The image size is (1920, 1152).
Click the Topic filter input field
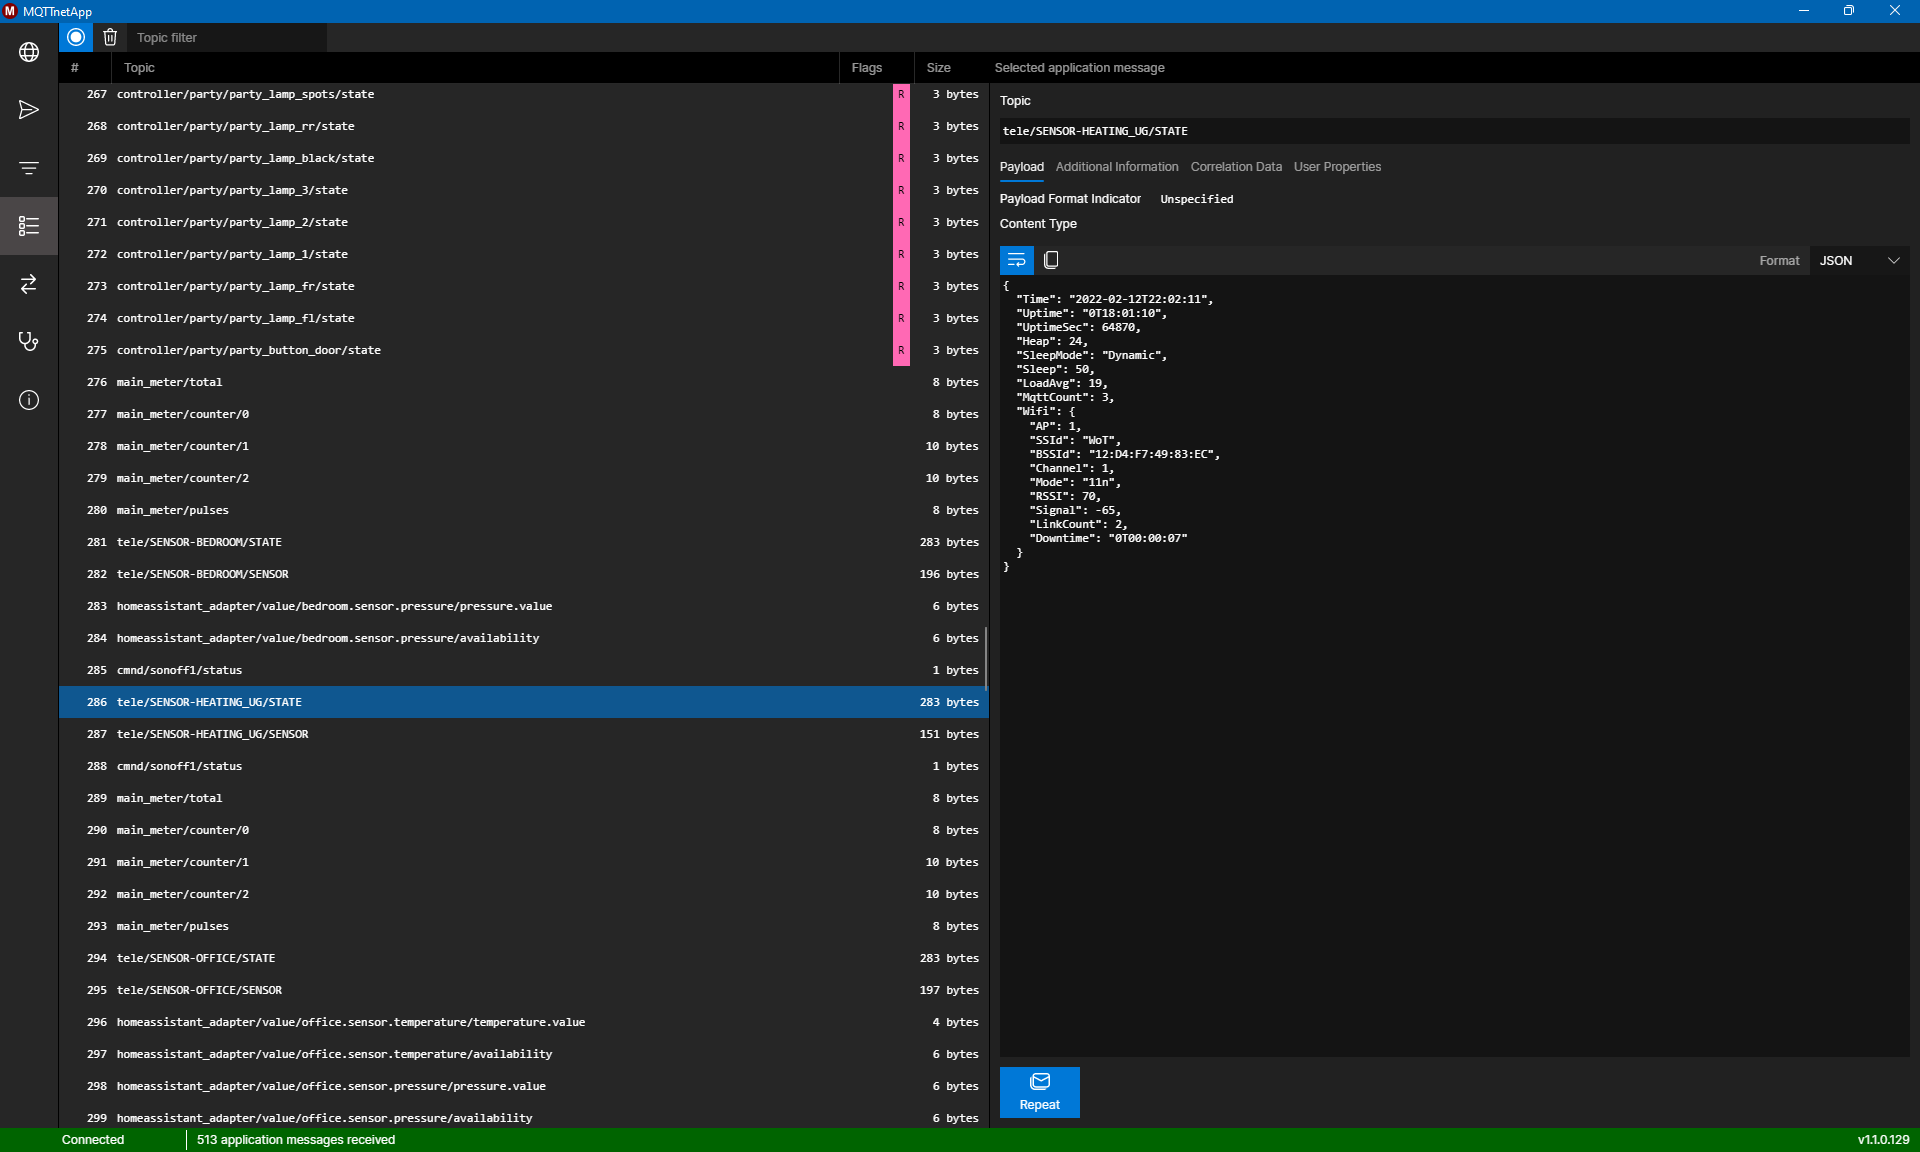[x=228, y=37]
